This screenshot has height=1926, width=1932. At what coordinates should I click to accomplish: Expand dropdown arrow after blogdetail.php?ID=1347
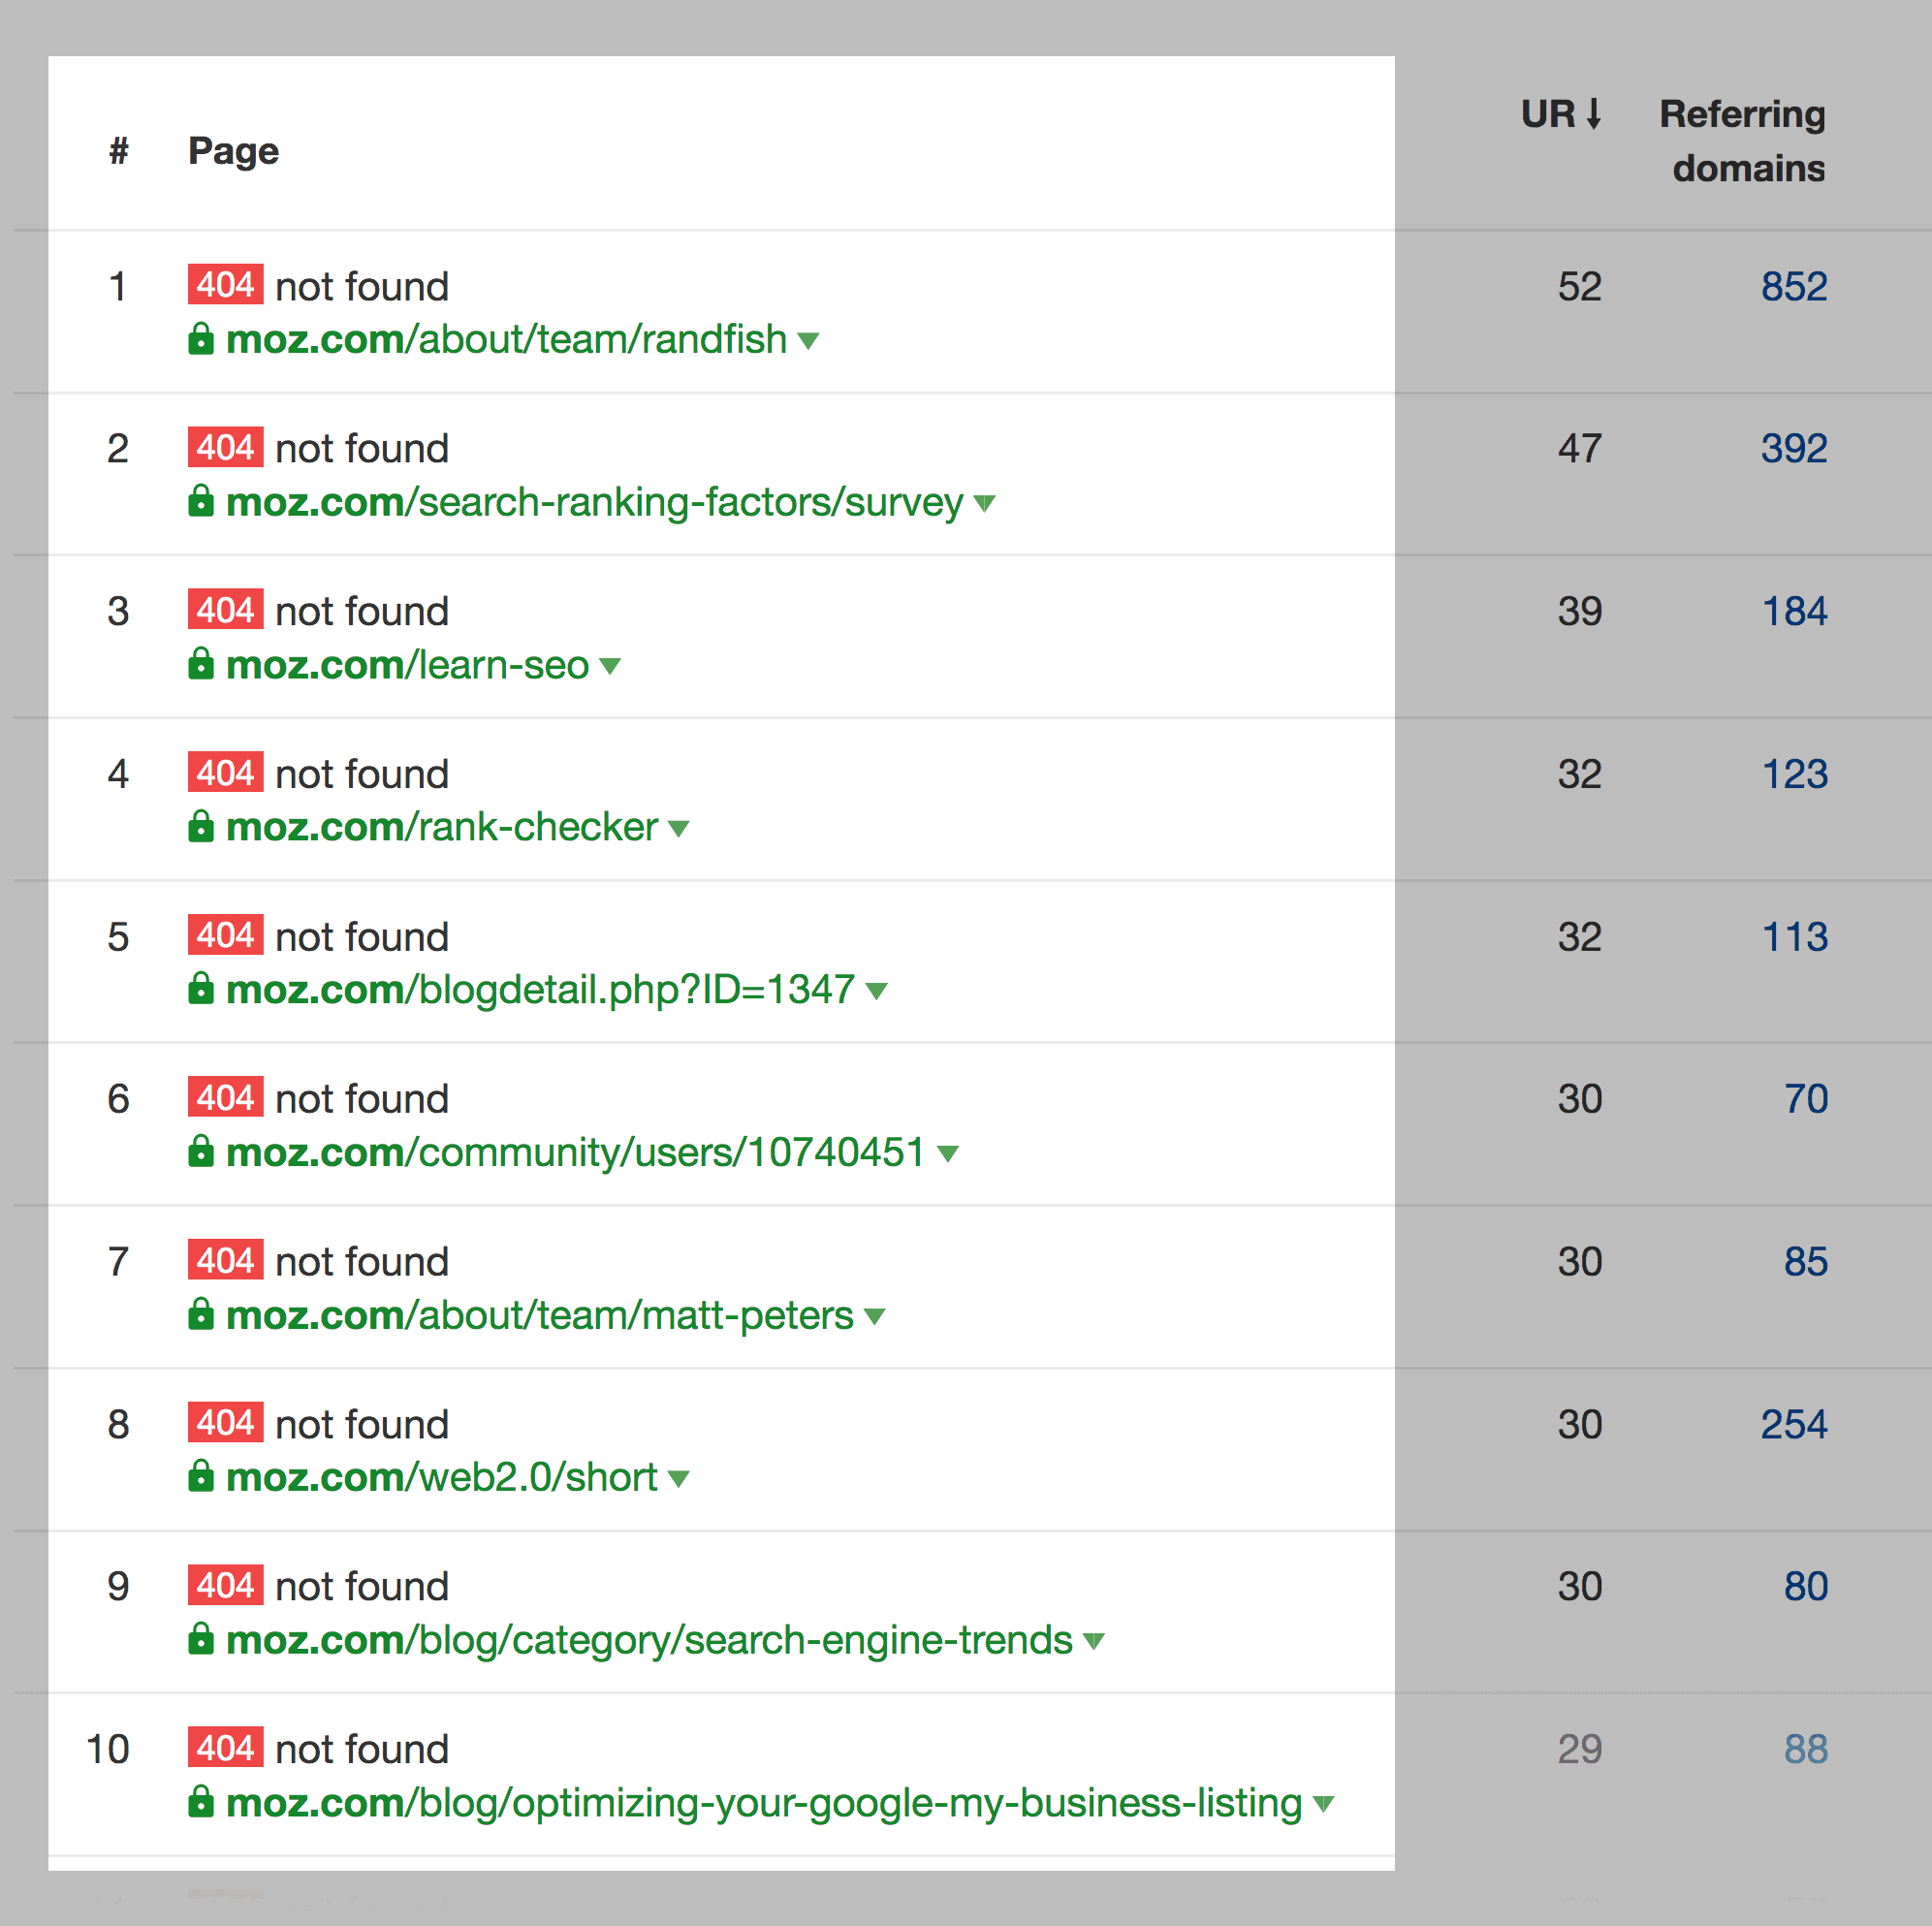point(877,992)
